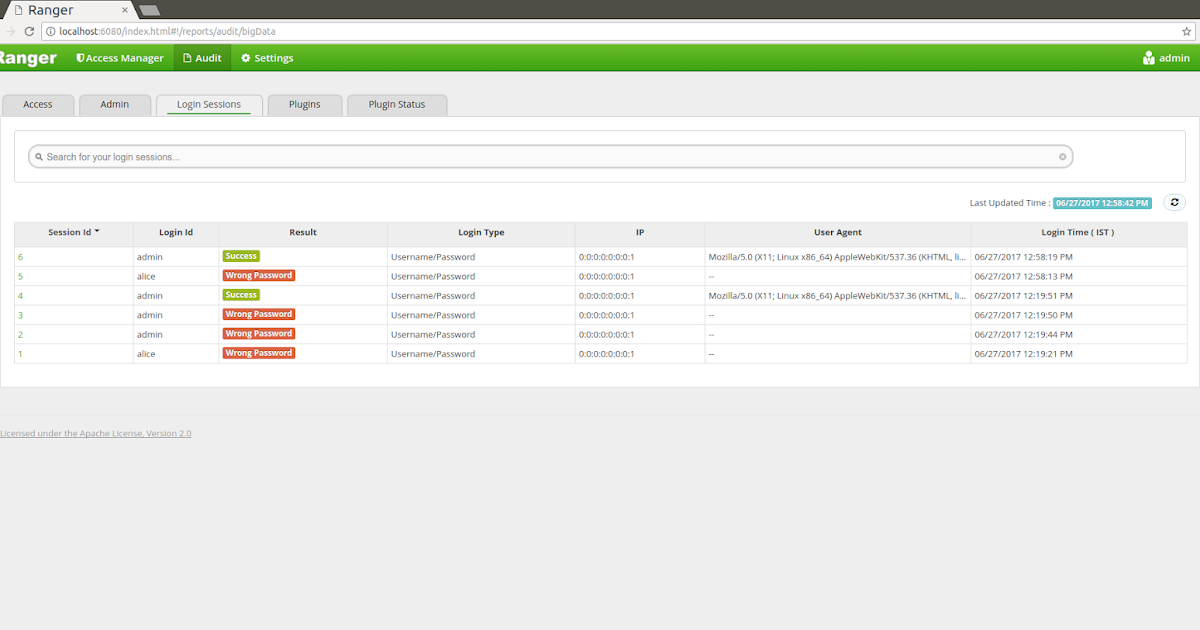The width and height of the screenshot is (1200, 630).
Task: Click the Login Type column header
Action: point(481,232)
